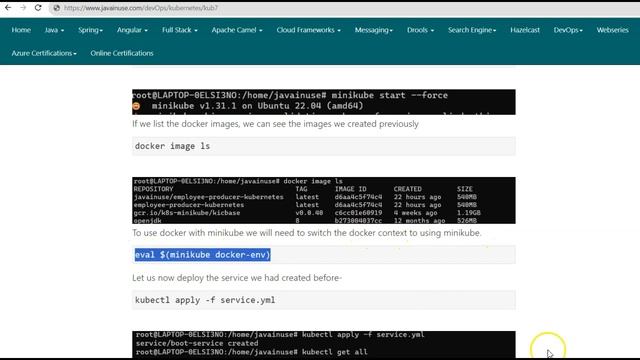Screen dimensions: 640x360
Task: Expand the Cloud Frameworks dropdown menu
Action: pos(308,30)
